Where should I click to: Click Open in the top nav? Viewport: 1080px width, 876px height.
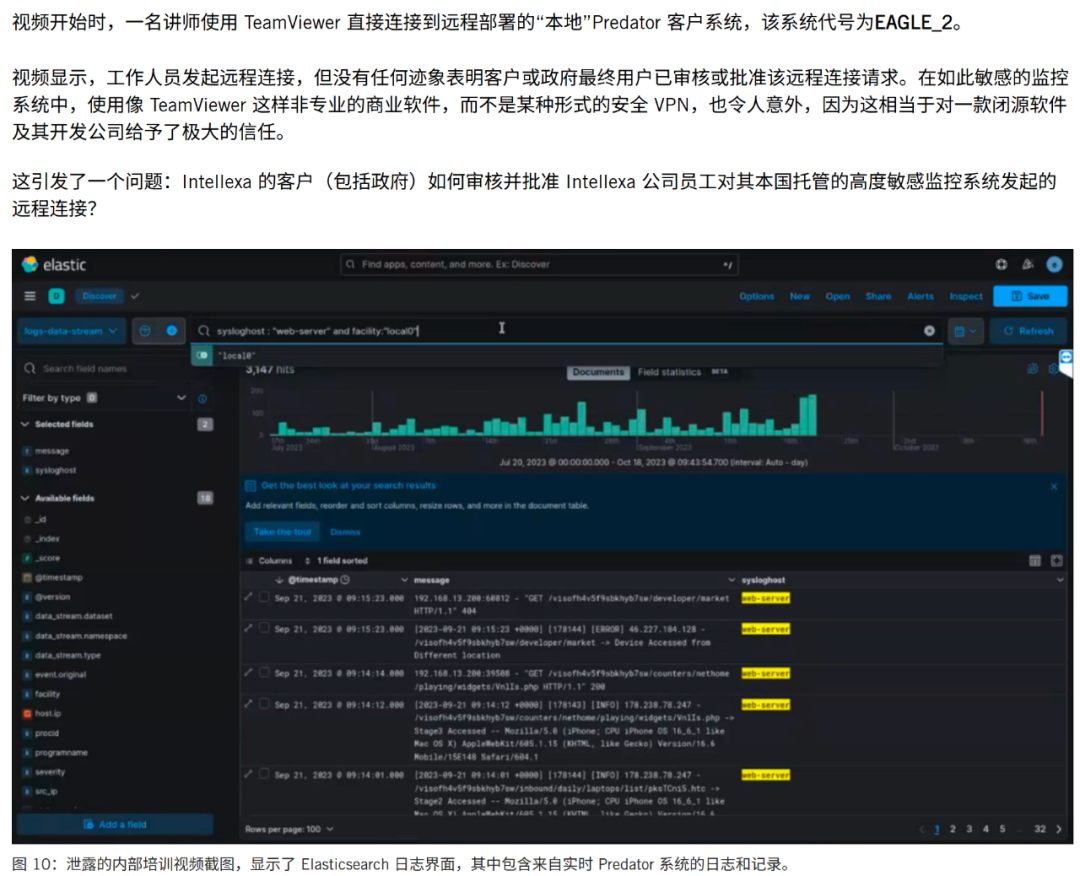(x=838, y=296)
